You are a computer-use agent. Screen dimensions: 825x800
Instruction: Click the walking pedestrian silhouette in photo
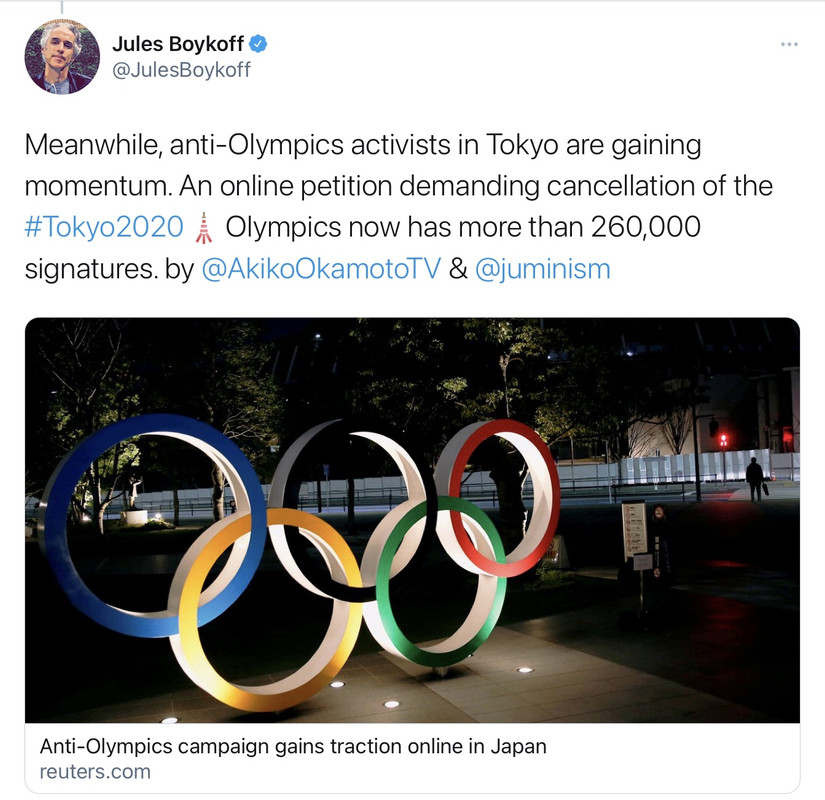tap(755, 479)
